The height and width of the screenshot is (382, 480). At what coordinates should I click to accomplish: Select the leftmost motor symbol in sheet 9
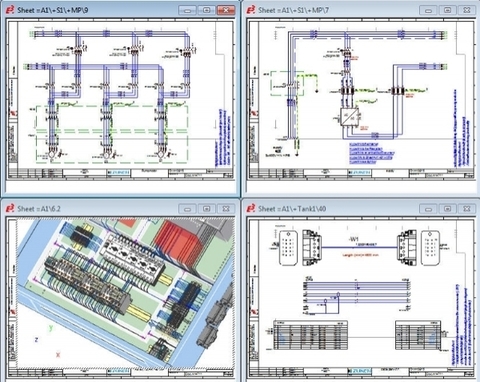(x=52, y=154)
